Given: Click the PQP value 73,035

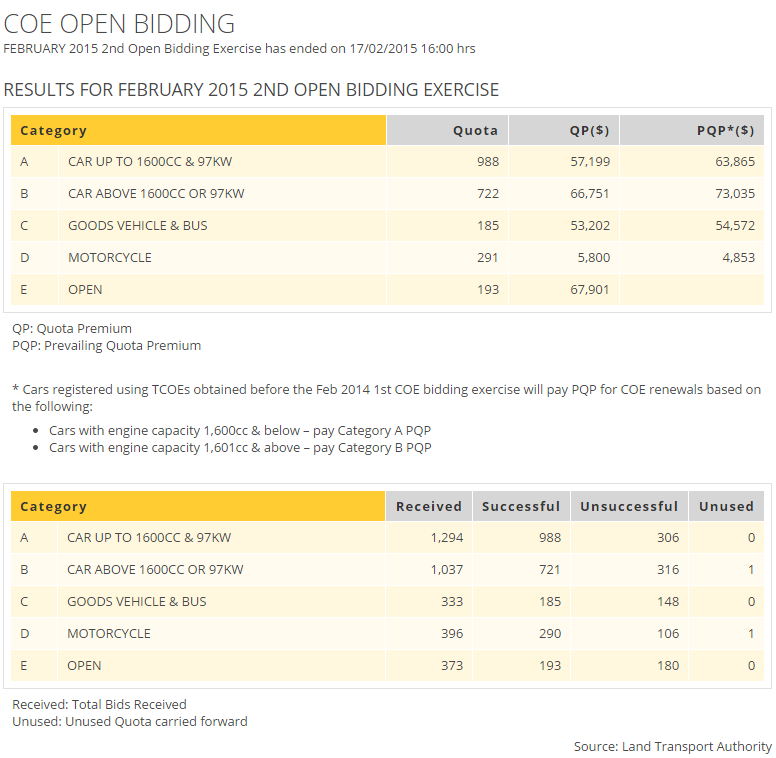Looking at the screenshot, I should pyautogui.click(x=735, y=193).
